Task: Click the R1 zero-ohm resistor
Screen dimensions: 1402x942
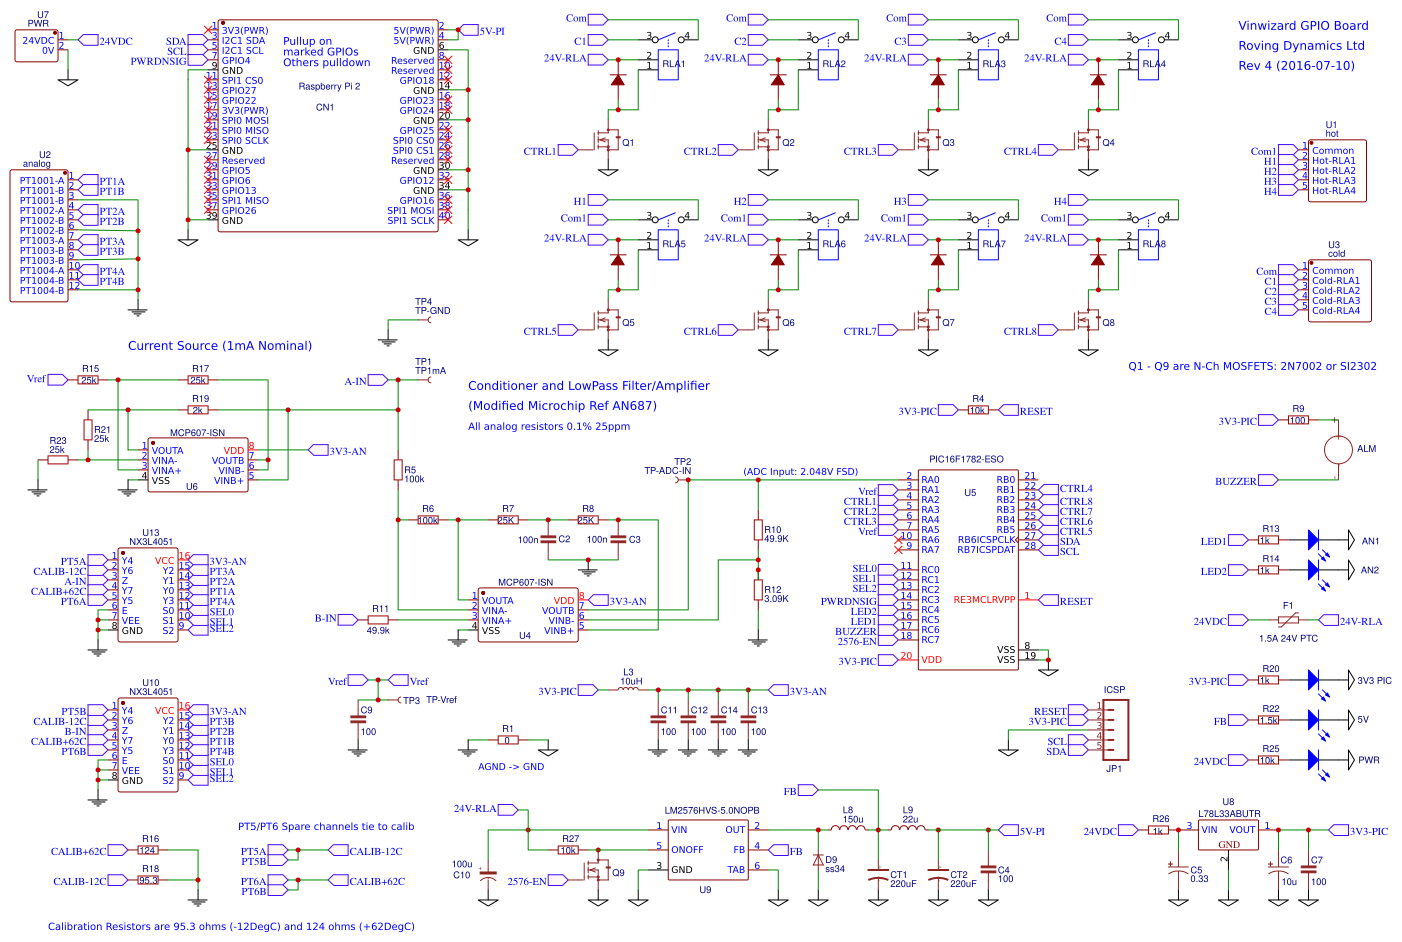Action: click(508, 740)
